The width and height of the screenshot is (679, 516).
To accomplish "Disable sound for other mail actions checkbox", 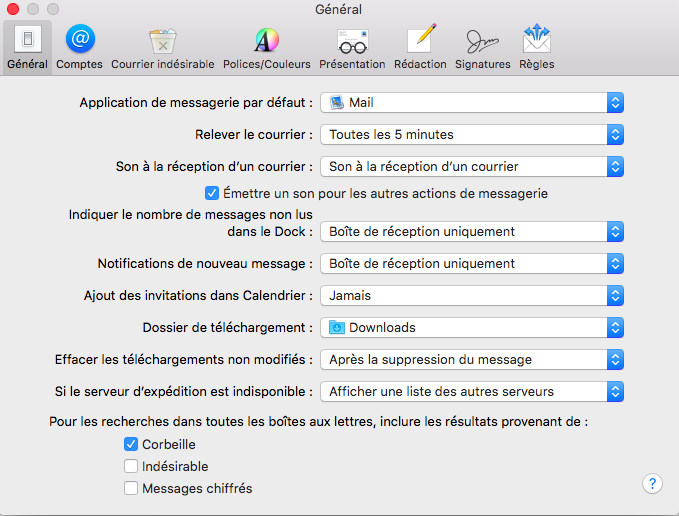I will coord(211,193).
